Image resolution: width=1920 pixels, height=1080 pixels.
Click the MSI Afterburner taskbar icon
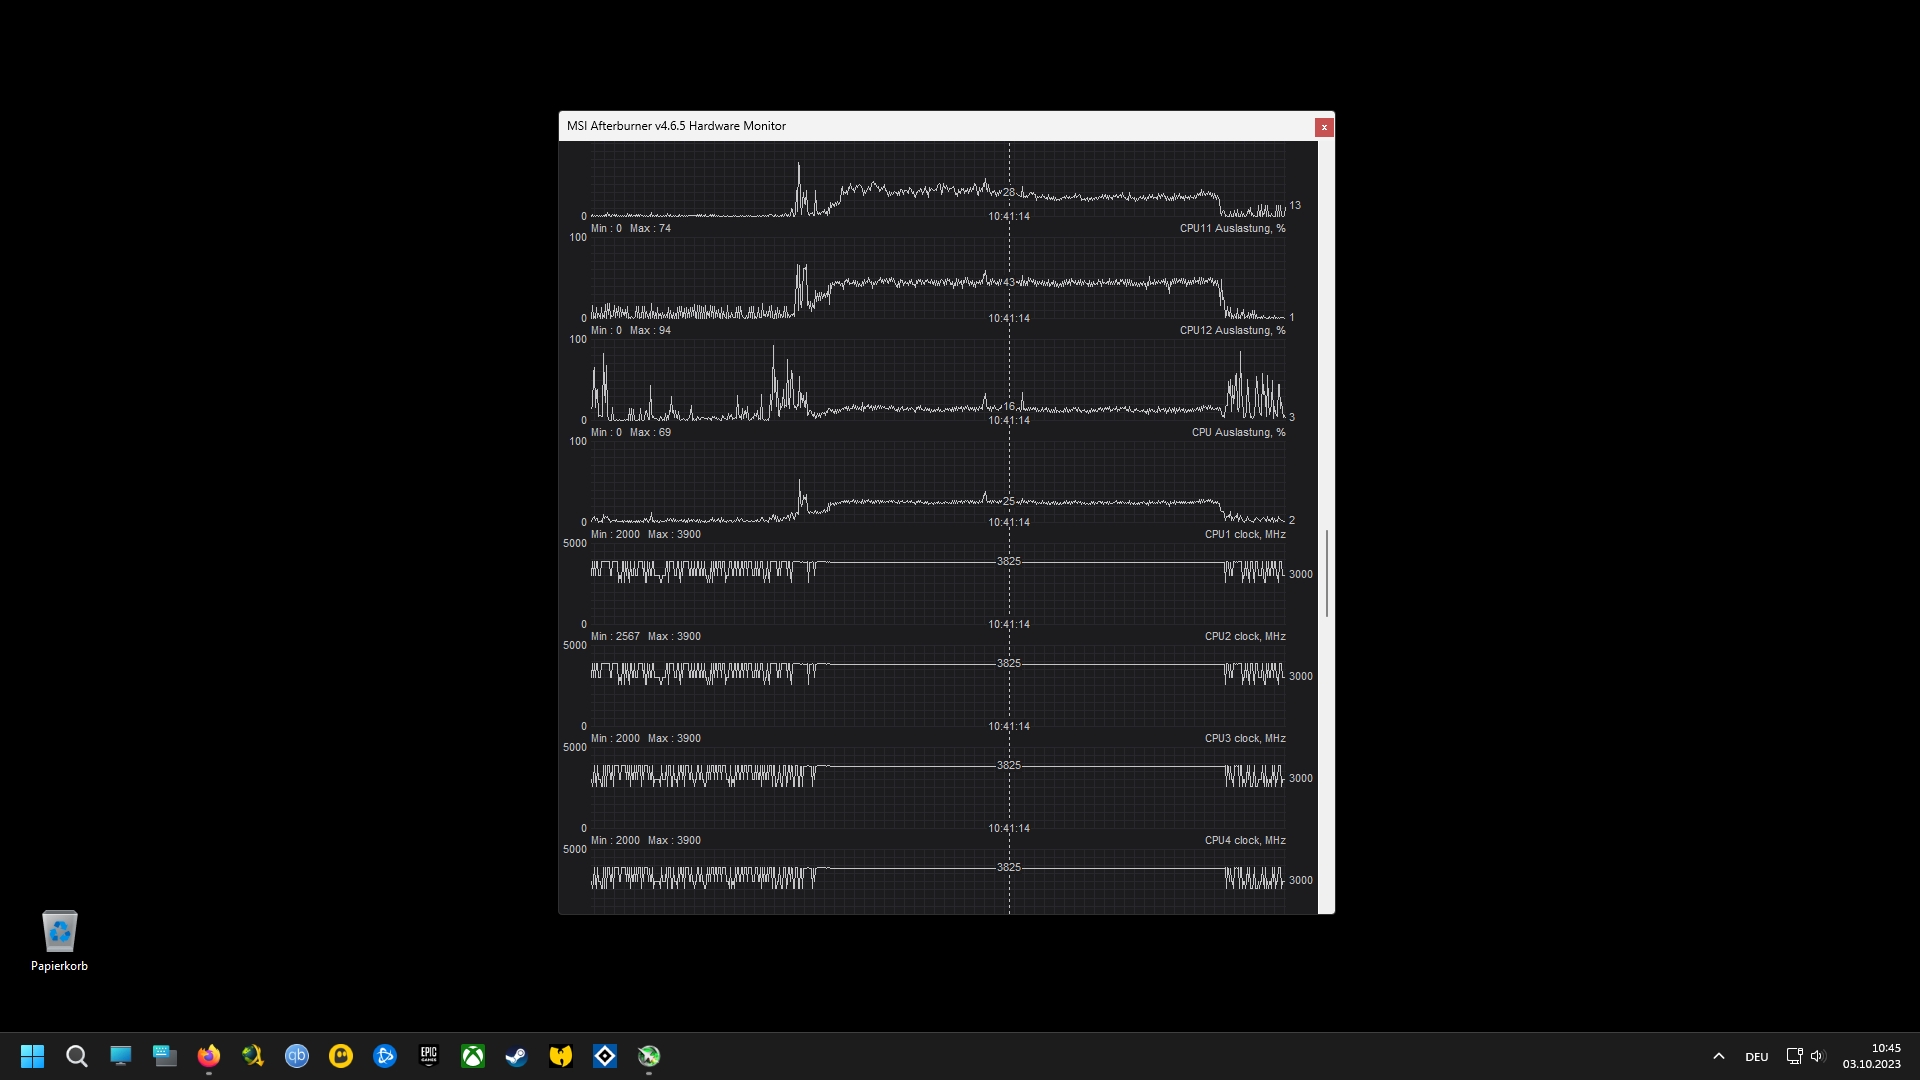tap(649, 1056)
